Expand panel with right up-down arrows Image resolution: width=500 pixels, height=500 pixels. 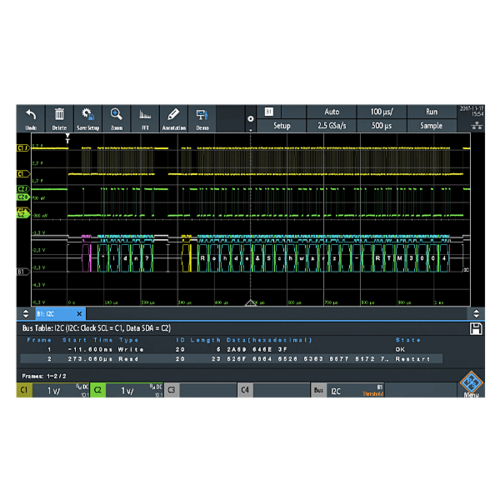(x=476, y=314)
